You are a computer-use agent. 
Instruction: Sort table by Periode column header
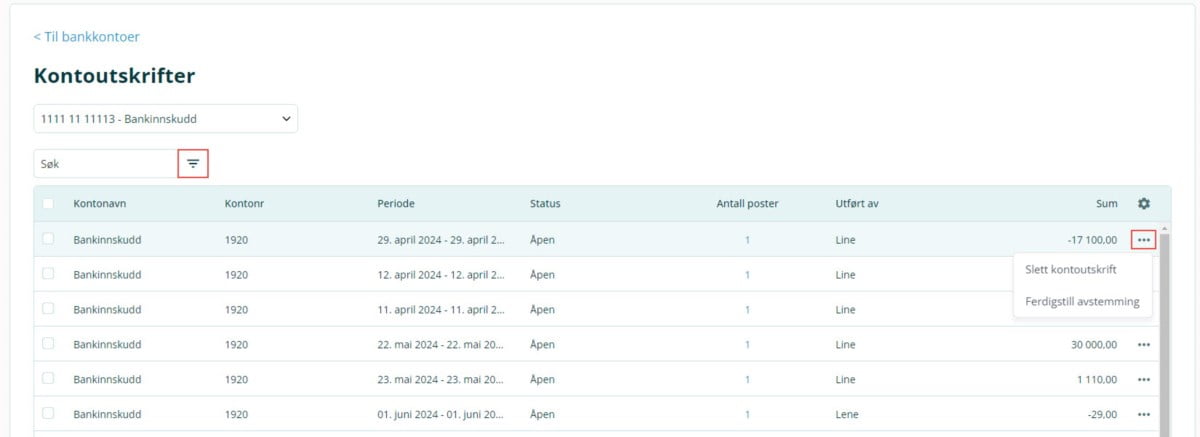pyautogui.click(x=395, y=204)
